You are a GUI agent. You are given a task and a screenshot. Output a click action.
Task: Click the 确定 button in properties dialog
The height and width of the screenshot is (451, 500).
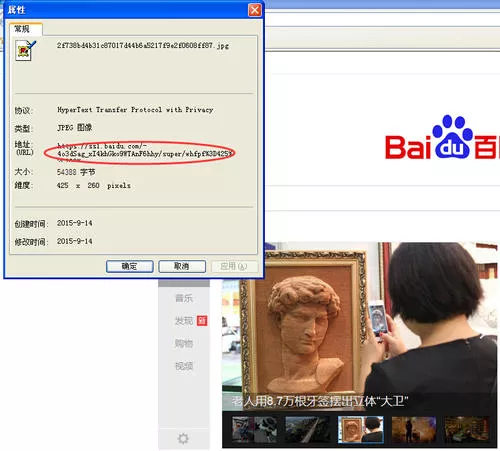tap(130, 266)
